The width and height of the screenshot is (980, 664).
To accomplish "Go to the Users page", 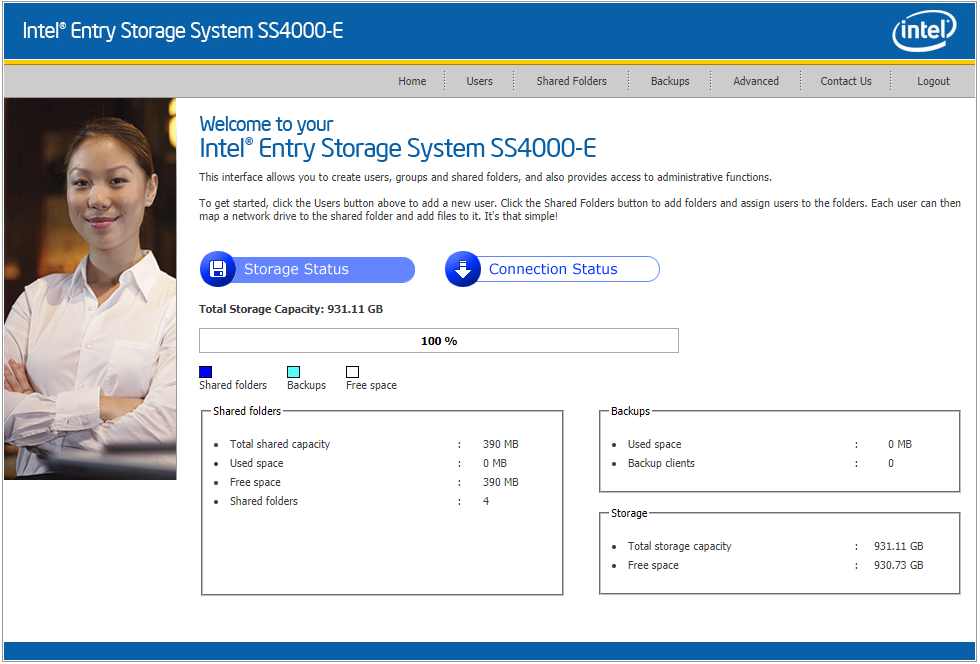I will (479, 81).
